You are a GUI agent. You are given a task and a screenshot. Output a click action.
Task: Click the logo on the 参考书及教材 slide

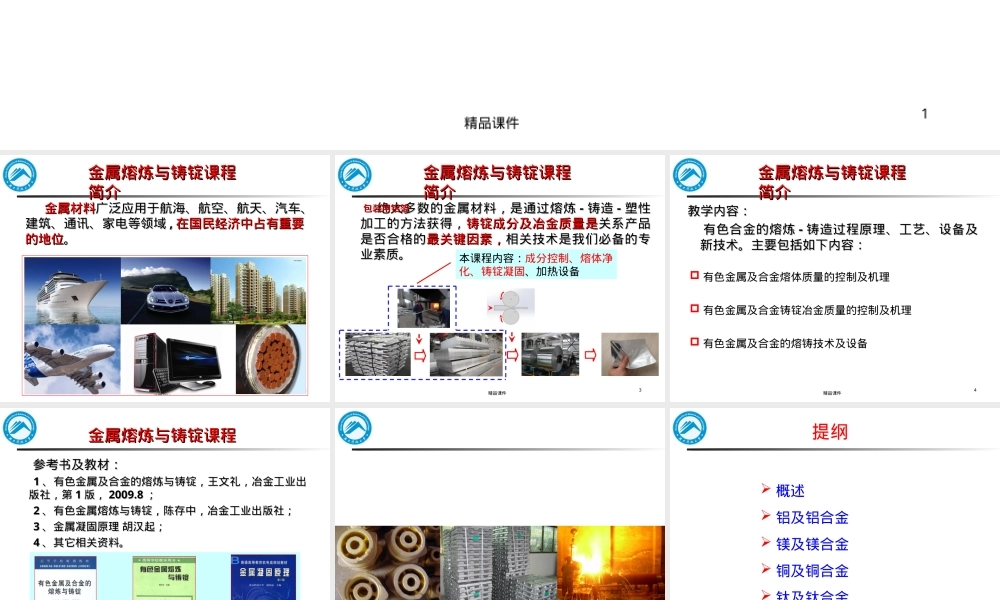20,428
